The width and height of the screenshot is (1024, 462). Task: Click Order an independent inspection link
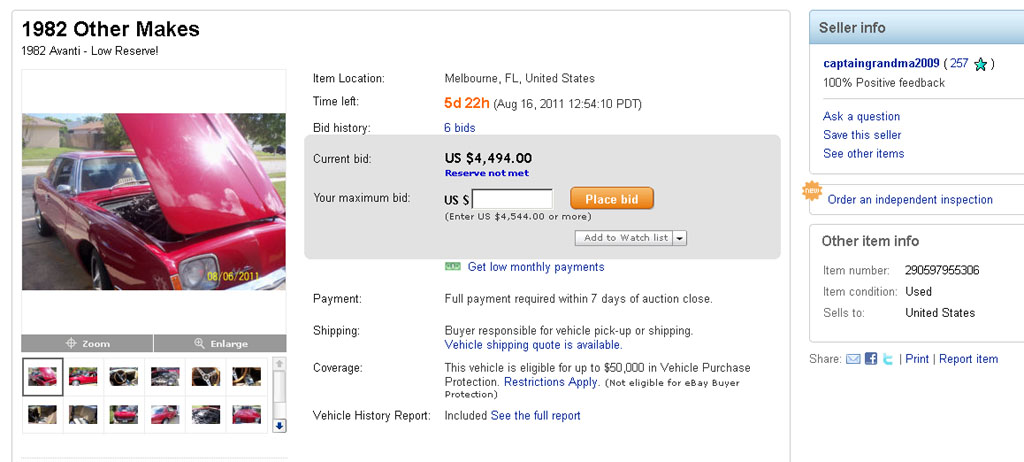point(909,199)
